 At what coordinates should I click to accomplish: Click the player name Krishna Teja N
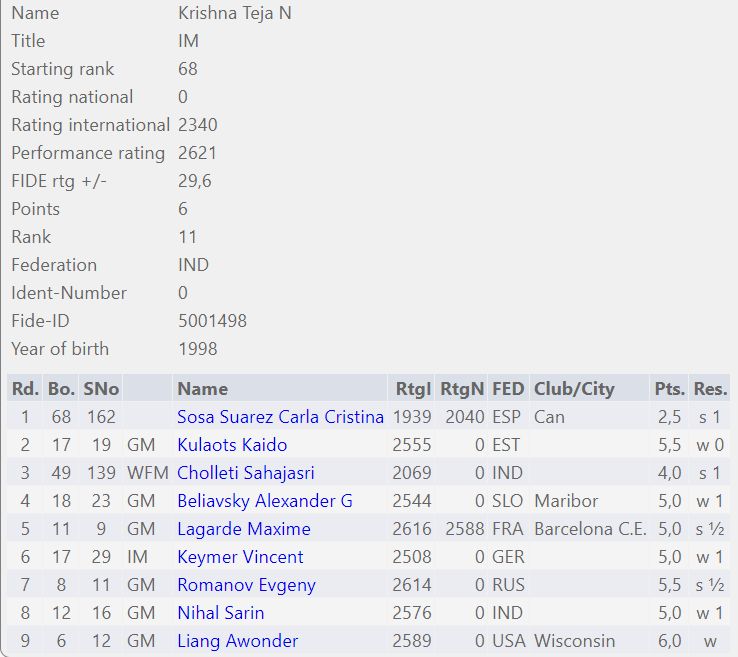(x=234, y=13)
